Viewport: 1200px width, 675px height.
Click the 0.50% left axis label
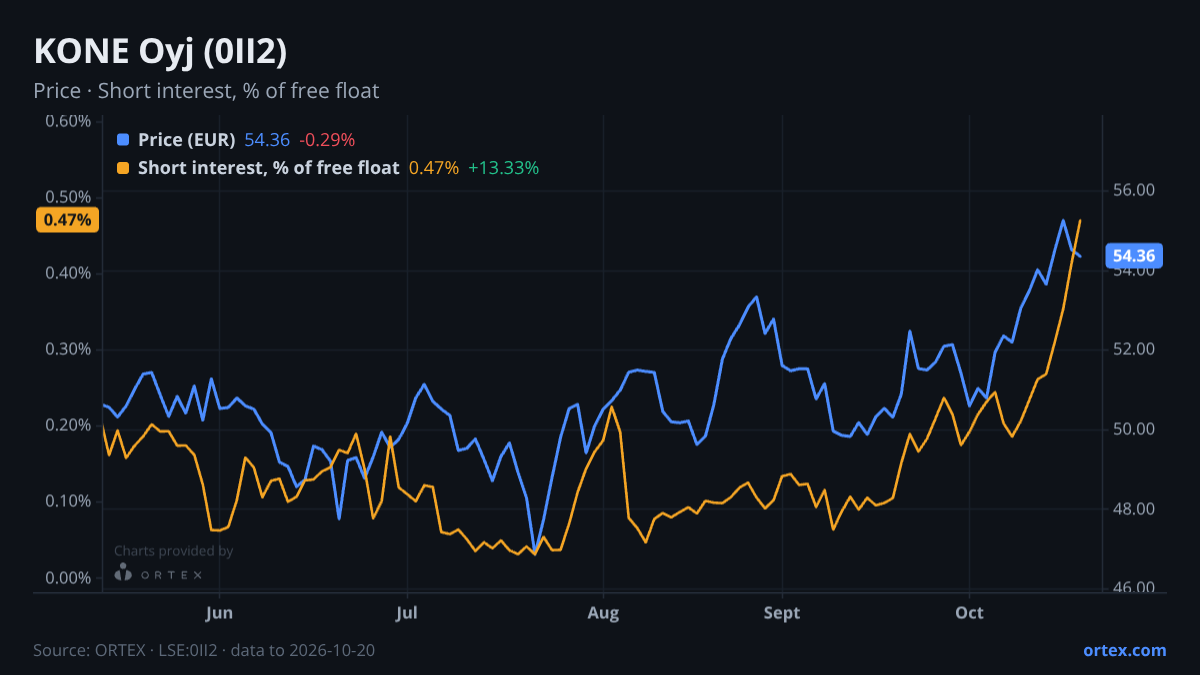point(68,197)
